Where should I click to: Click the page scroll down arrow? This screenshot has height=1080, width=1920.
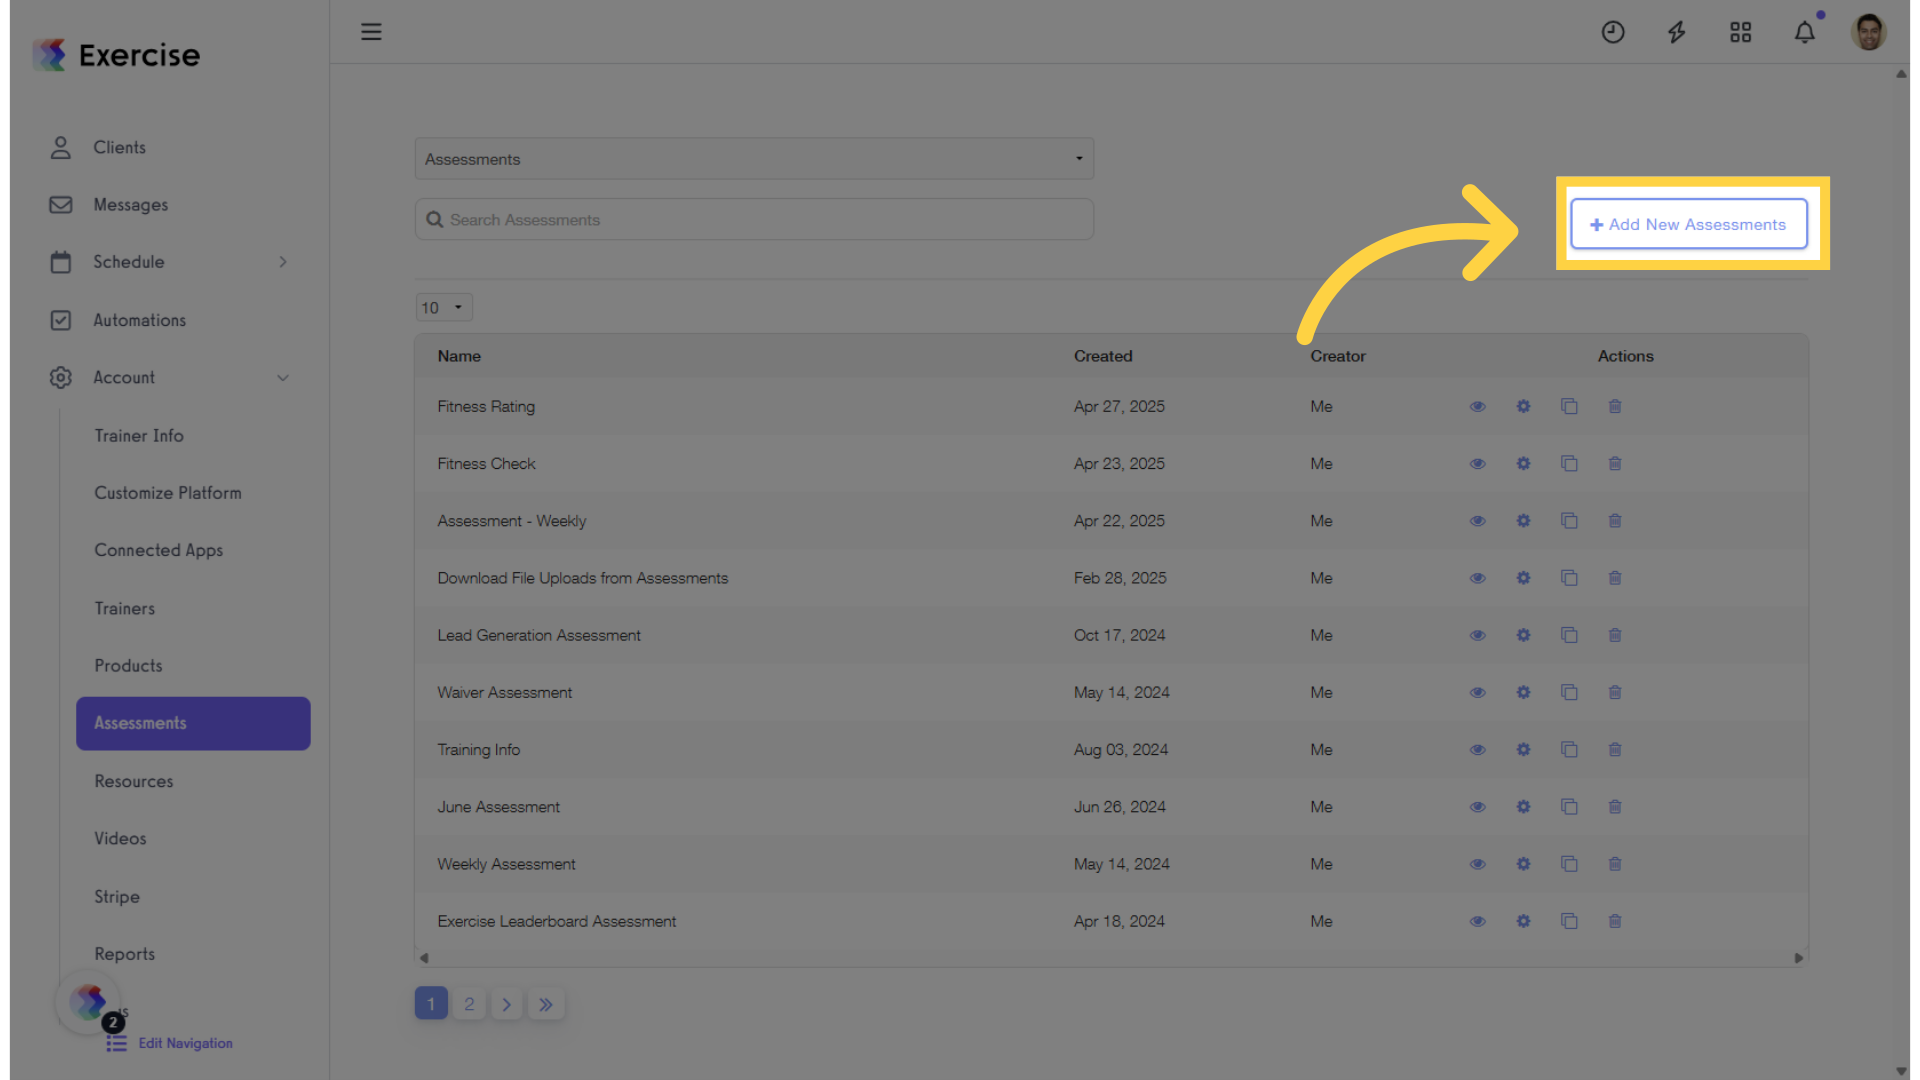click(x=1901, y=1071)
